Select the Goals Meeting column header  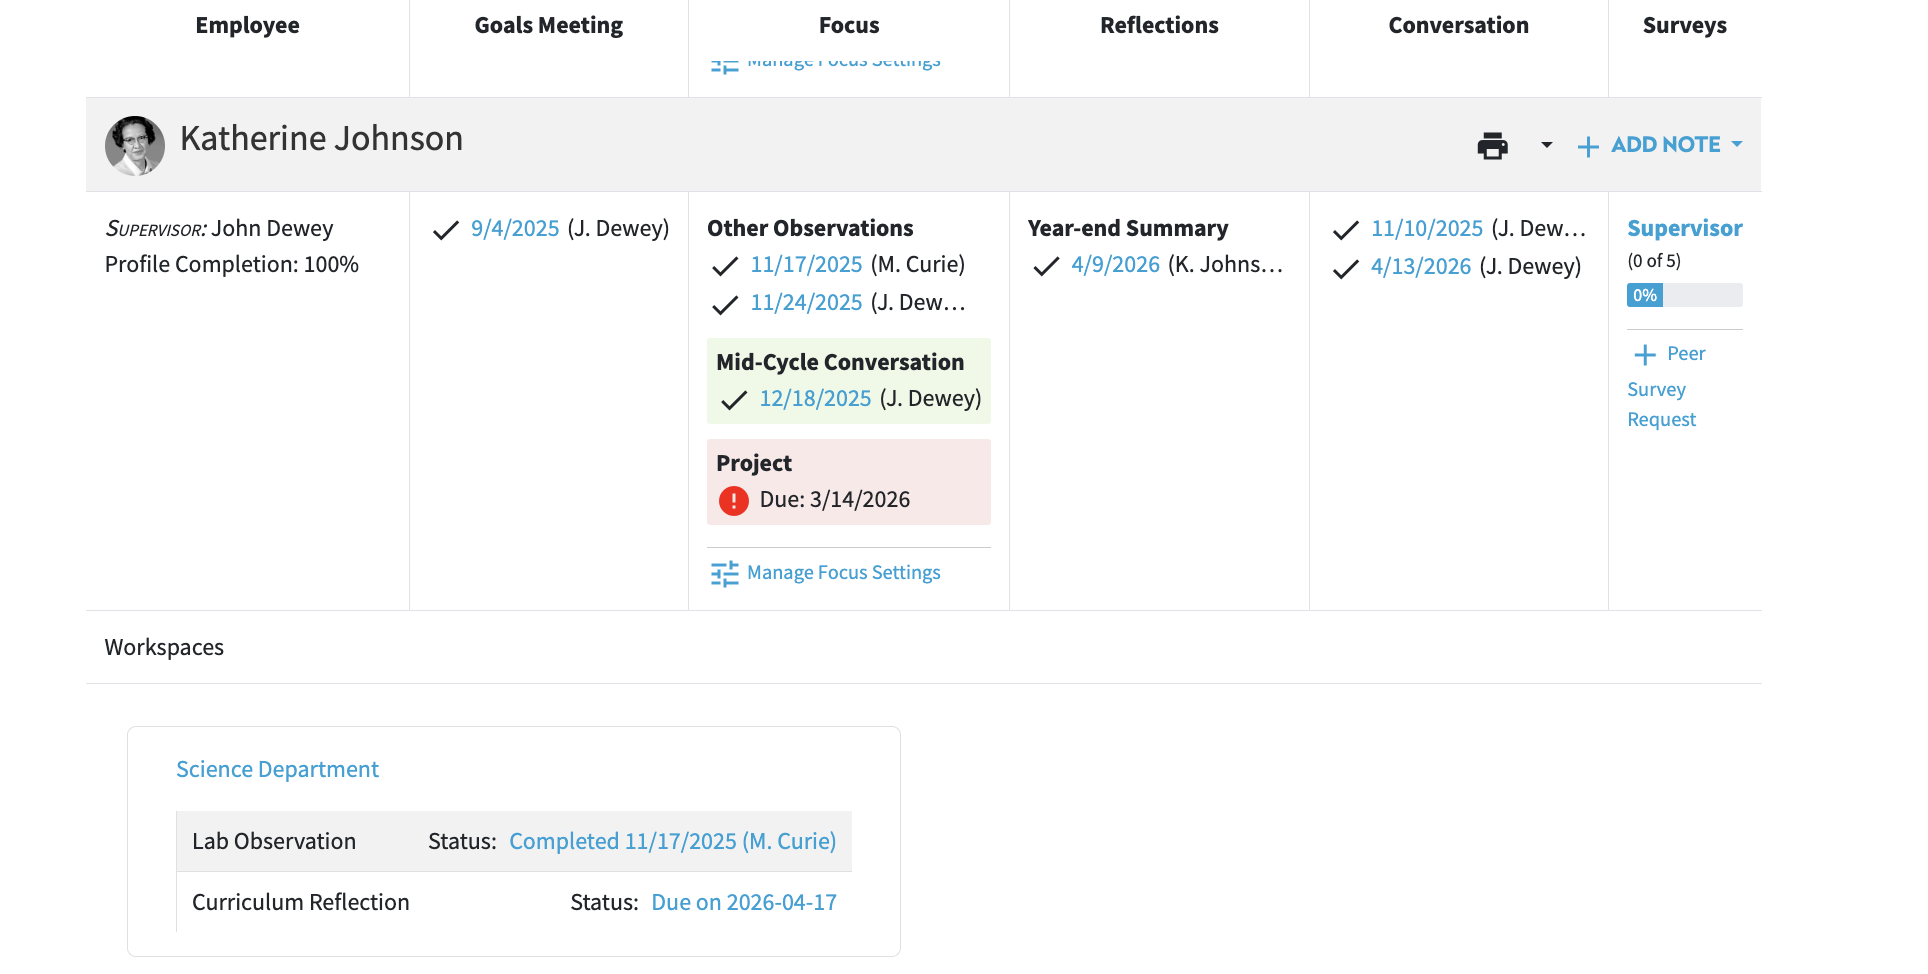click(x=549, y=25)
